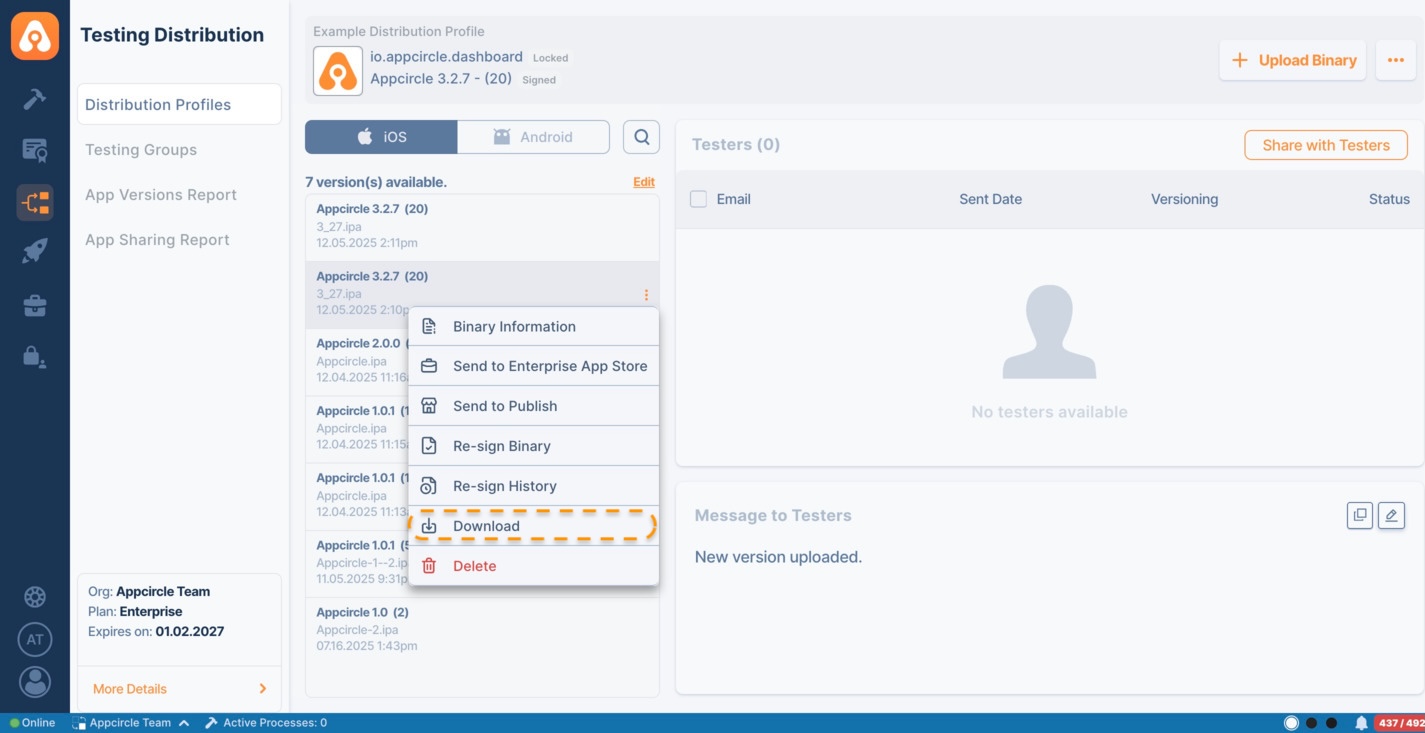The height and width of the screenshot is (733, 1425).
Task: Open the search icon beside the platform tabs
Action: (641, 137)
